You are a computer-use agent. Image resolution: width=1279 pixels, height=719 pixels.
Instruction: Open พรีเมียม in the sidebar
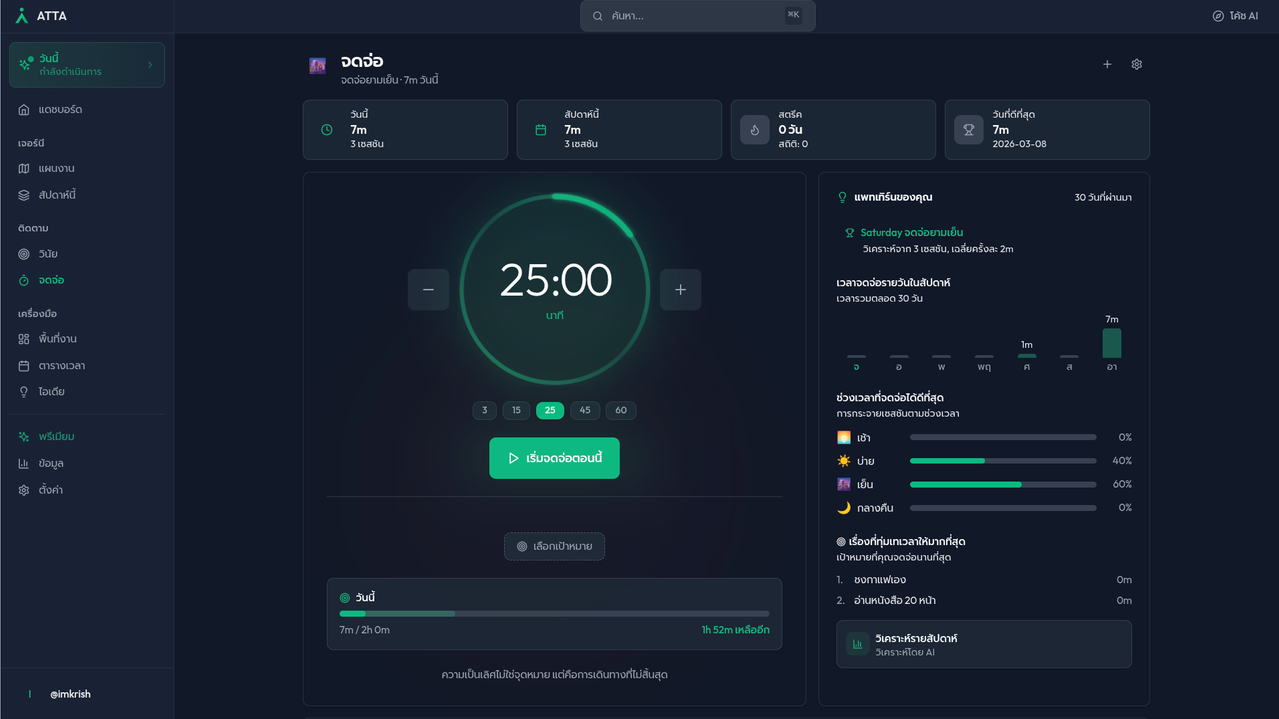coord(87,437)
